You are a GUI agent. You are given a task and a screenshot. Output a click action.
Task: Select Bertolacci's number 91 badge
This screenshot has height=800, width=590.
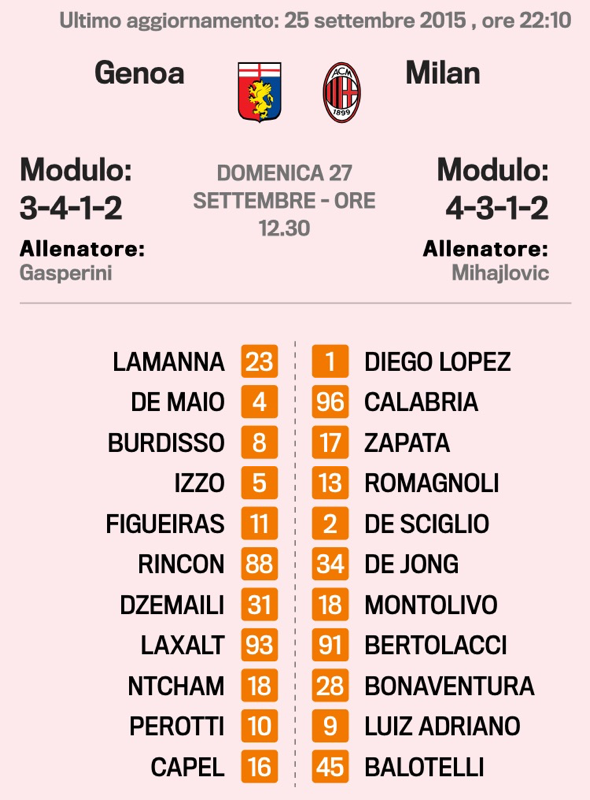click(x=330, y=645)
